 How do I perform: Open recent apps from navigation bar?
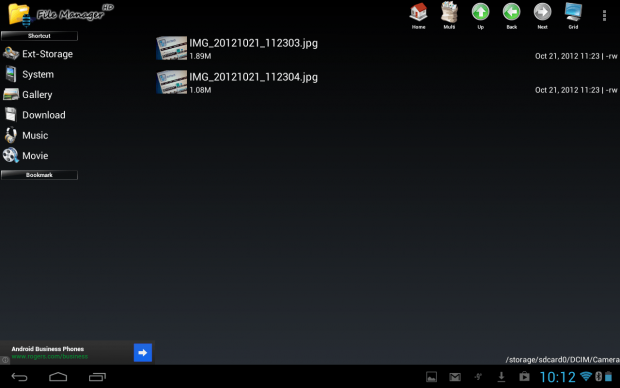coord(97,377)
